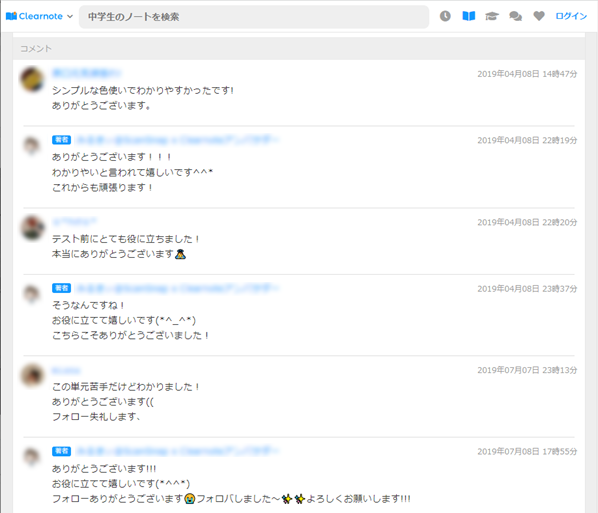Click timestamp 2019年07月07日 23時13分
Image resolution: width=598 pixels, height=513 pixels.
(527, 370)
